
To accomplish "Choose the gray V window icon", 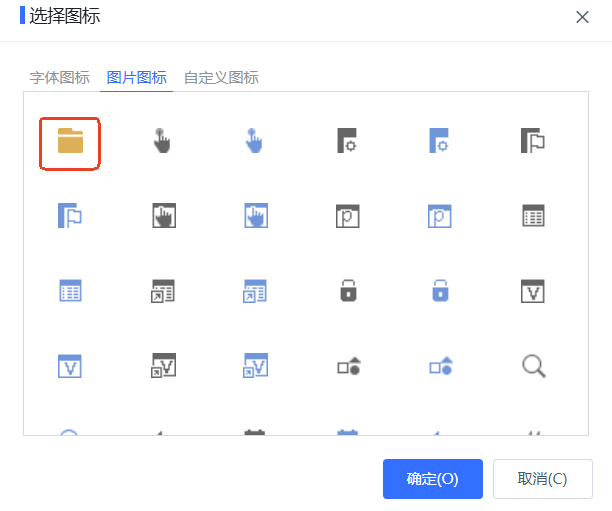I will pos(533,291).
